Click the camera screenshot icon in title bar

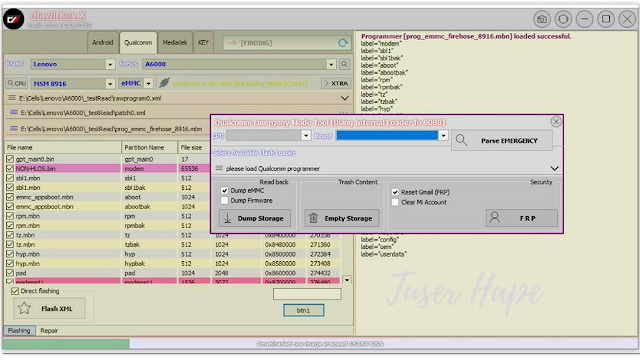click(x=542, y=19)
